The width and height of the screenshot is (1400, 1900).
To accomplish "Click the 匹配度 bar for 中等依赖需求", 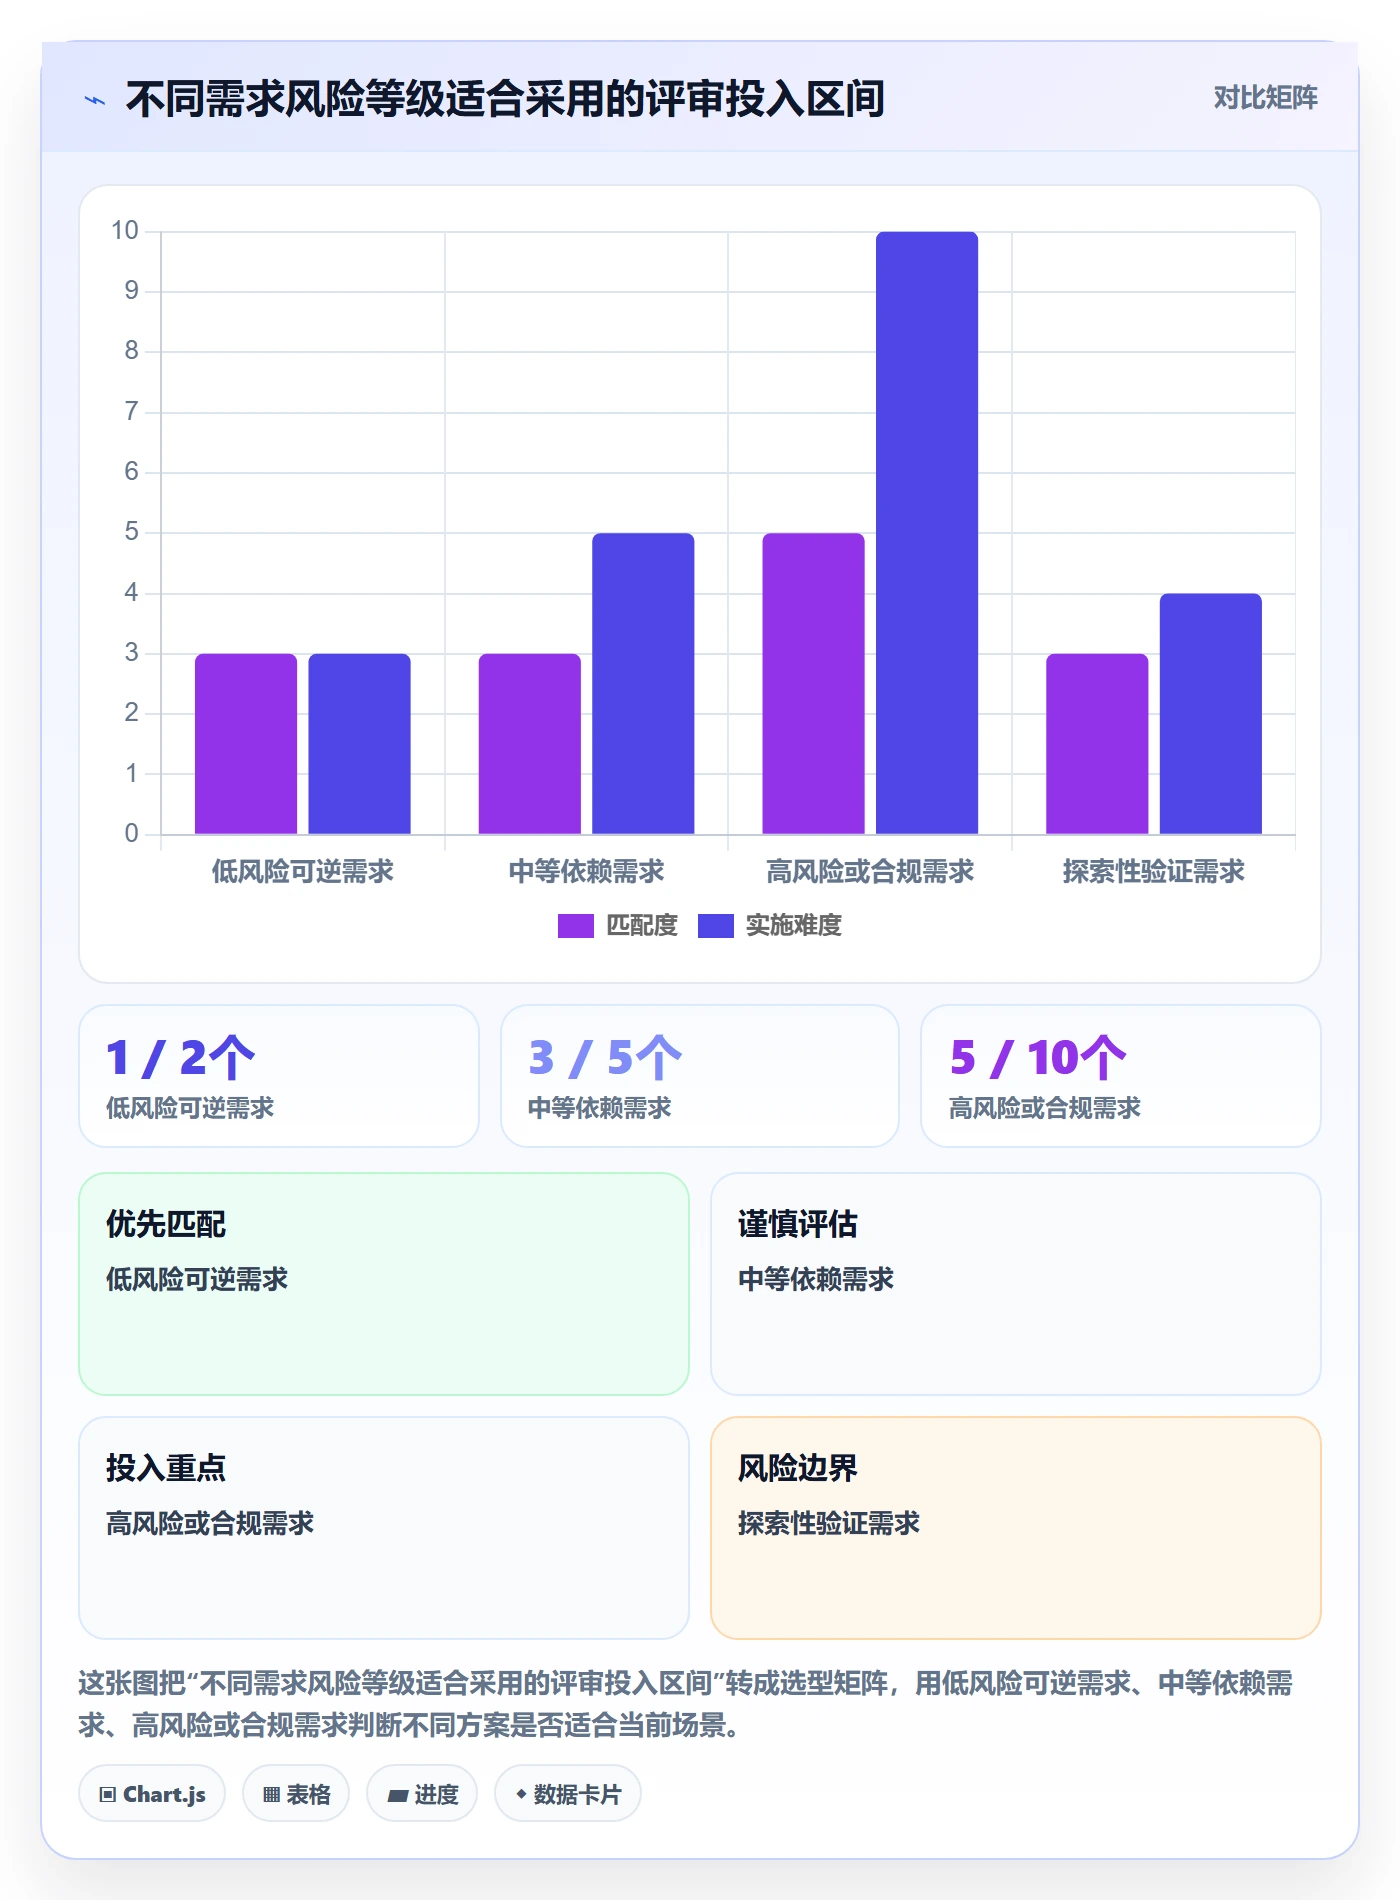I will pyautogui.click(x=530, y=744).
